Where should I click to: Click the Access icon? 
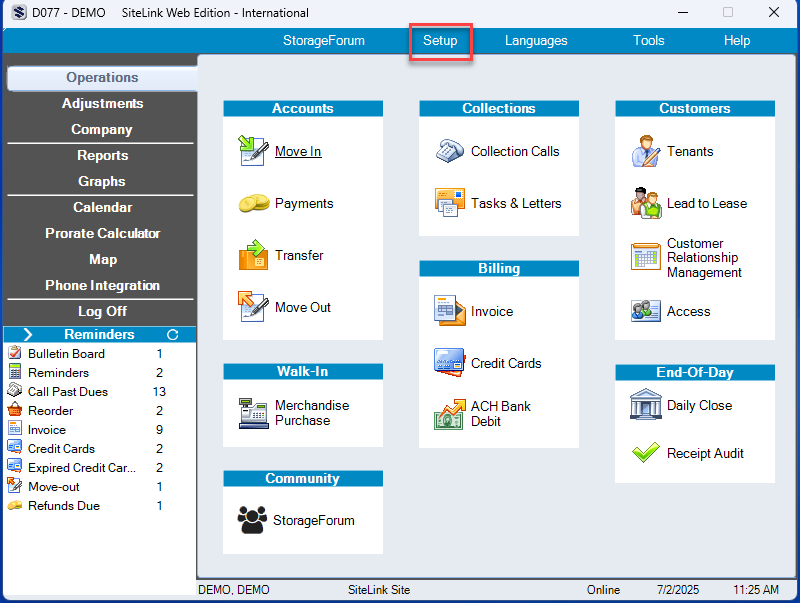pyautogui.click(x=645, y=310)
